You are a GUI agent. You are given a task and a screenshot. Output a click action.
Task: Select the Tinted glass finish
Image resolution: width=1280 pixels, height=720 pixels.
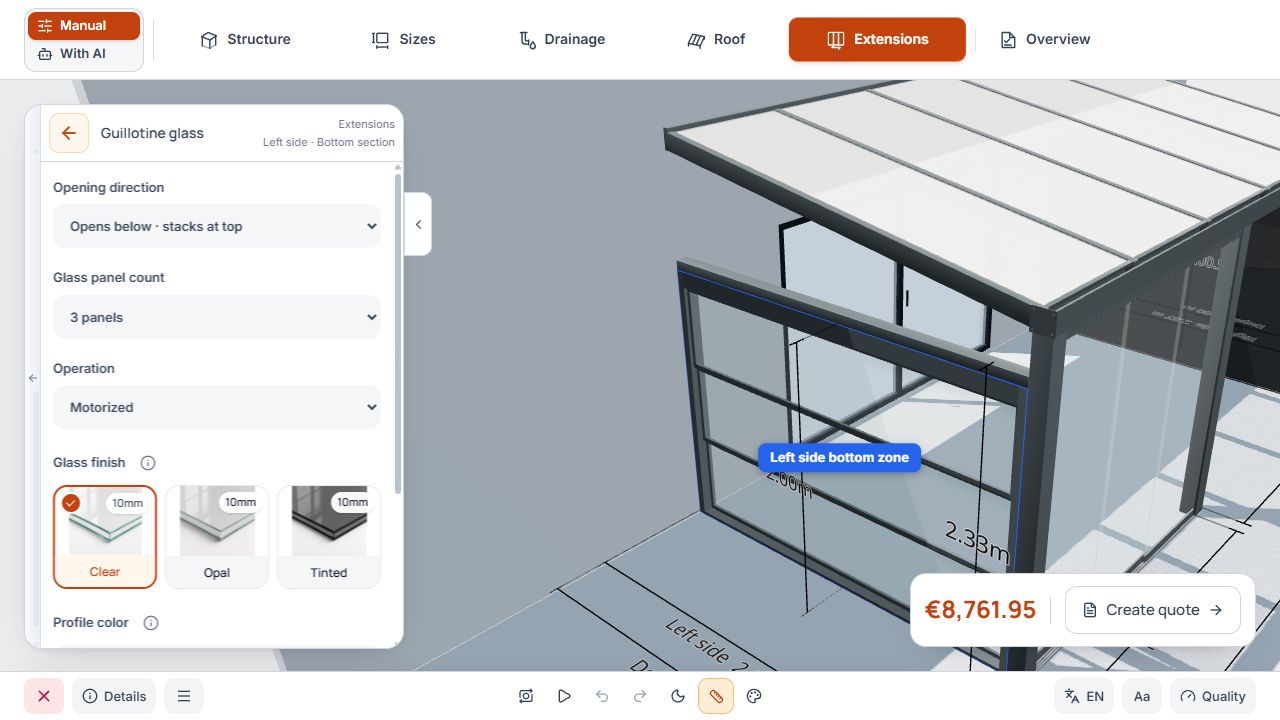[329, 537]
